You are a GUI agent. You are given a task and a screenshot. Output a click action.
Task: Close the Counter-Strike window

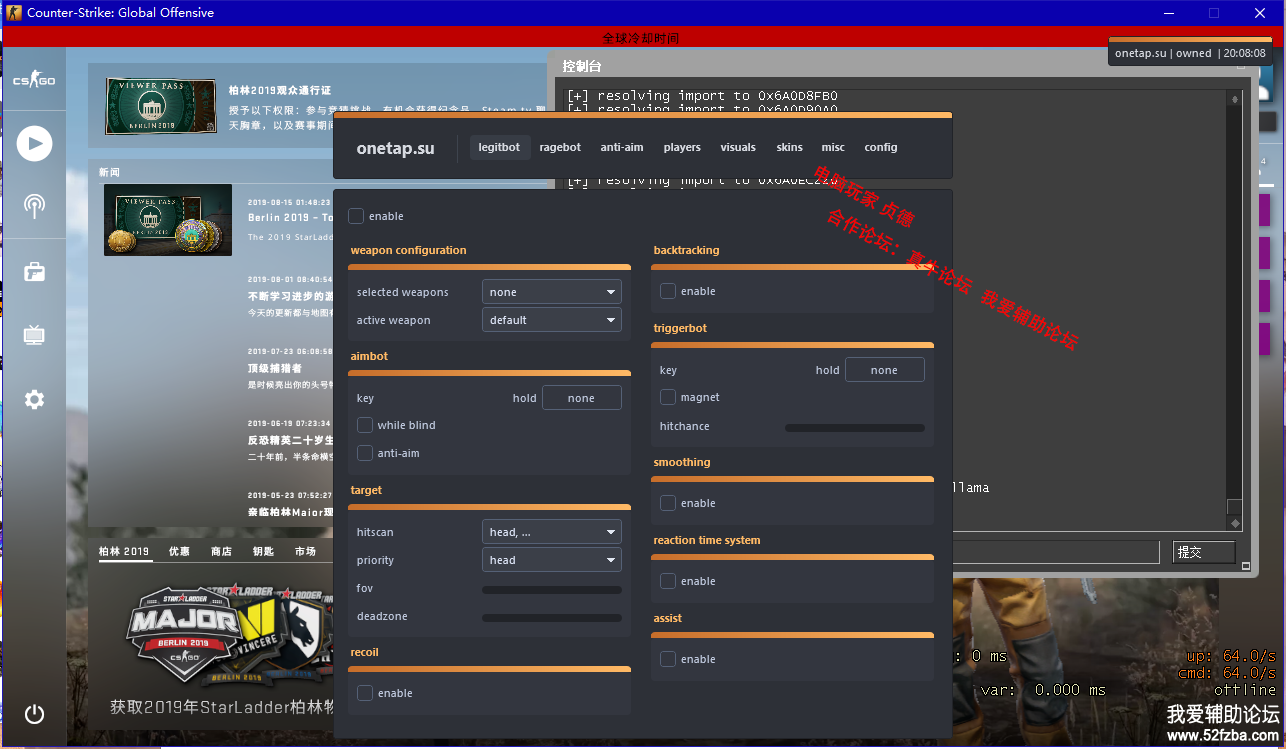tap(1260, 13)
